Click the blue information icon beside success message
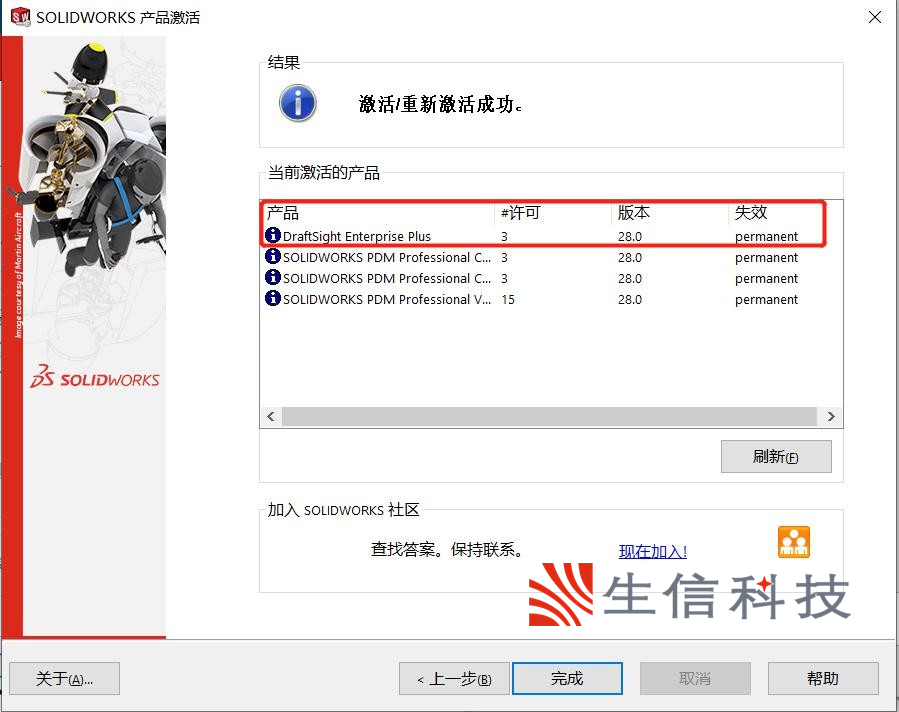 (298, 103)
